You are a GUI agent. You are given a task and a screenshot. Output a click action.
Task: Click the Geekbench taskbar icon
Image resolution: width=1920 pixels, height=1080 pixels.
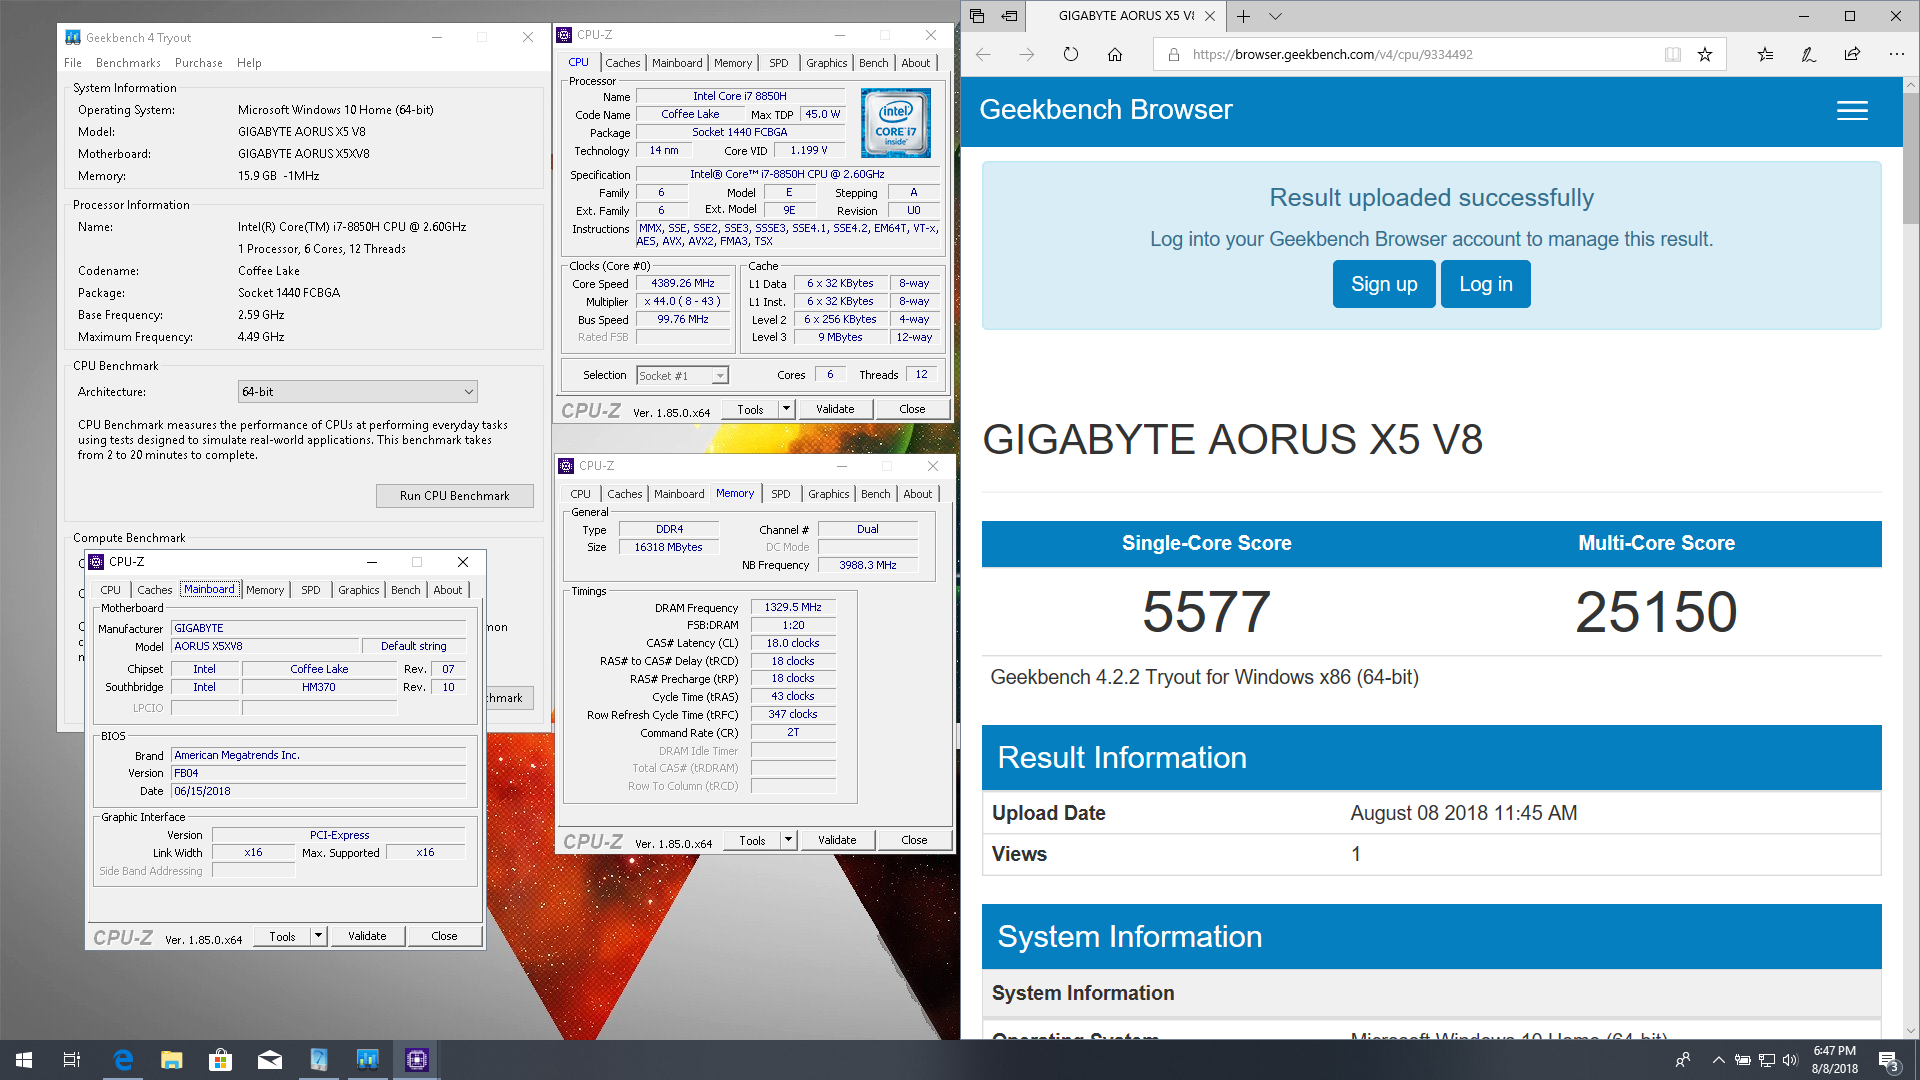pyautogui.click(x=368, y=1060)
